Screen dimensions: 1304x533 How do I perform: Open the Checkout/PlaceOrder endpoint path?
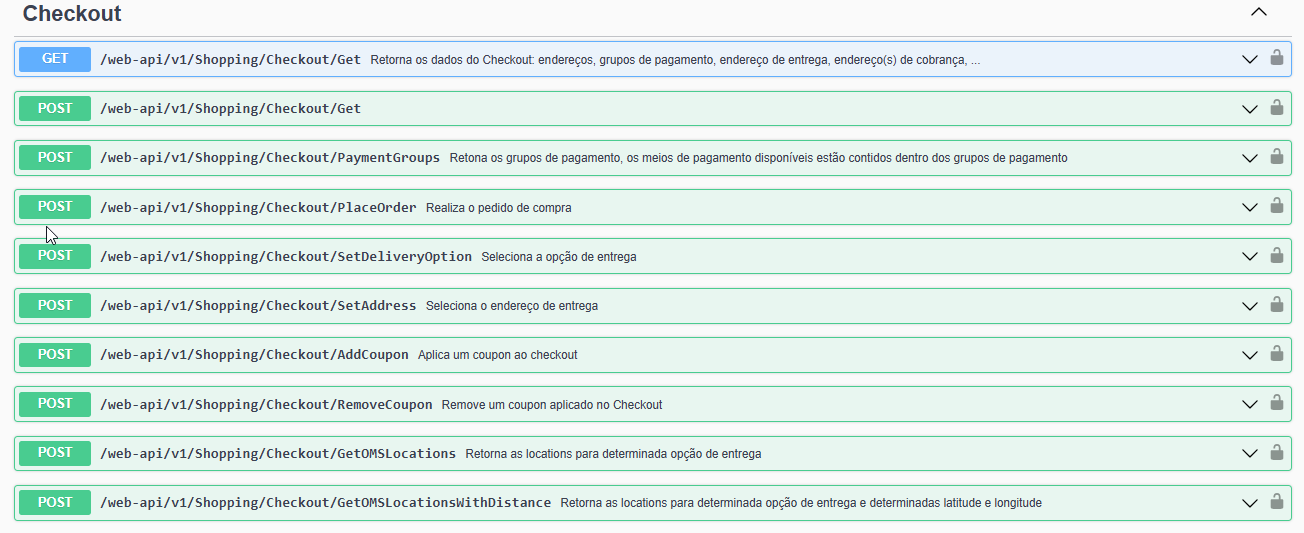(259, 207)
